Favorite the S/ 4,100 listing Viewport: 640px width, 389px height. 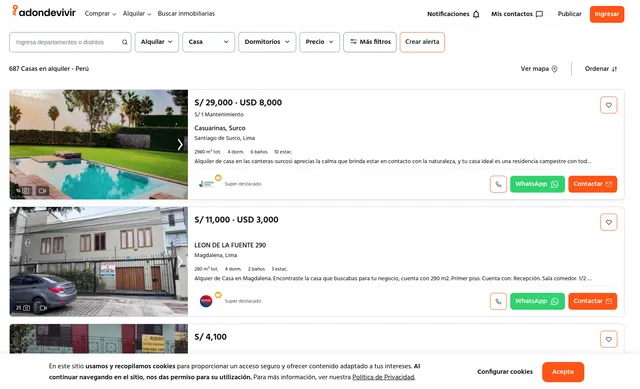608,340
